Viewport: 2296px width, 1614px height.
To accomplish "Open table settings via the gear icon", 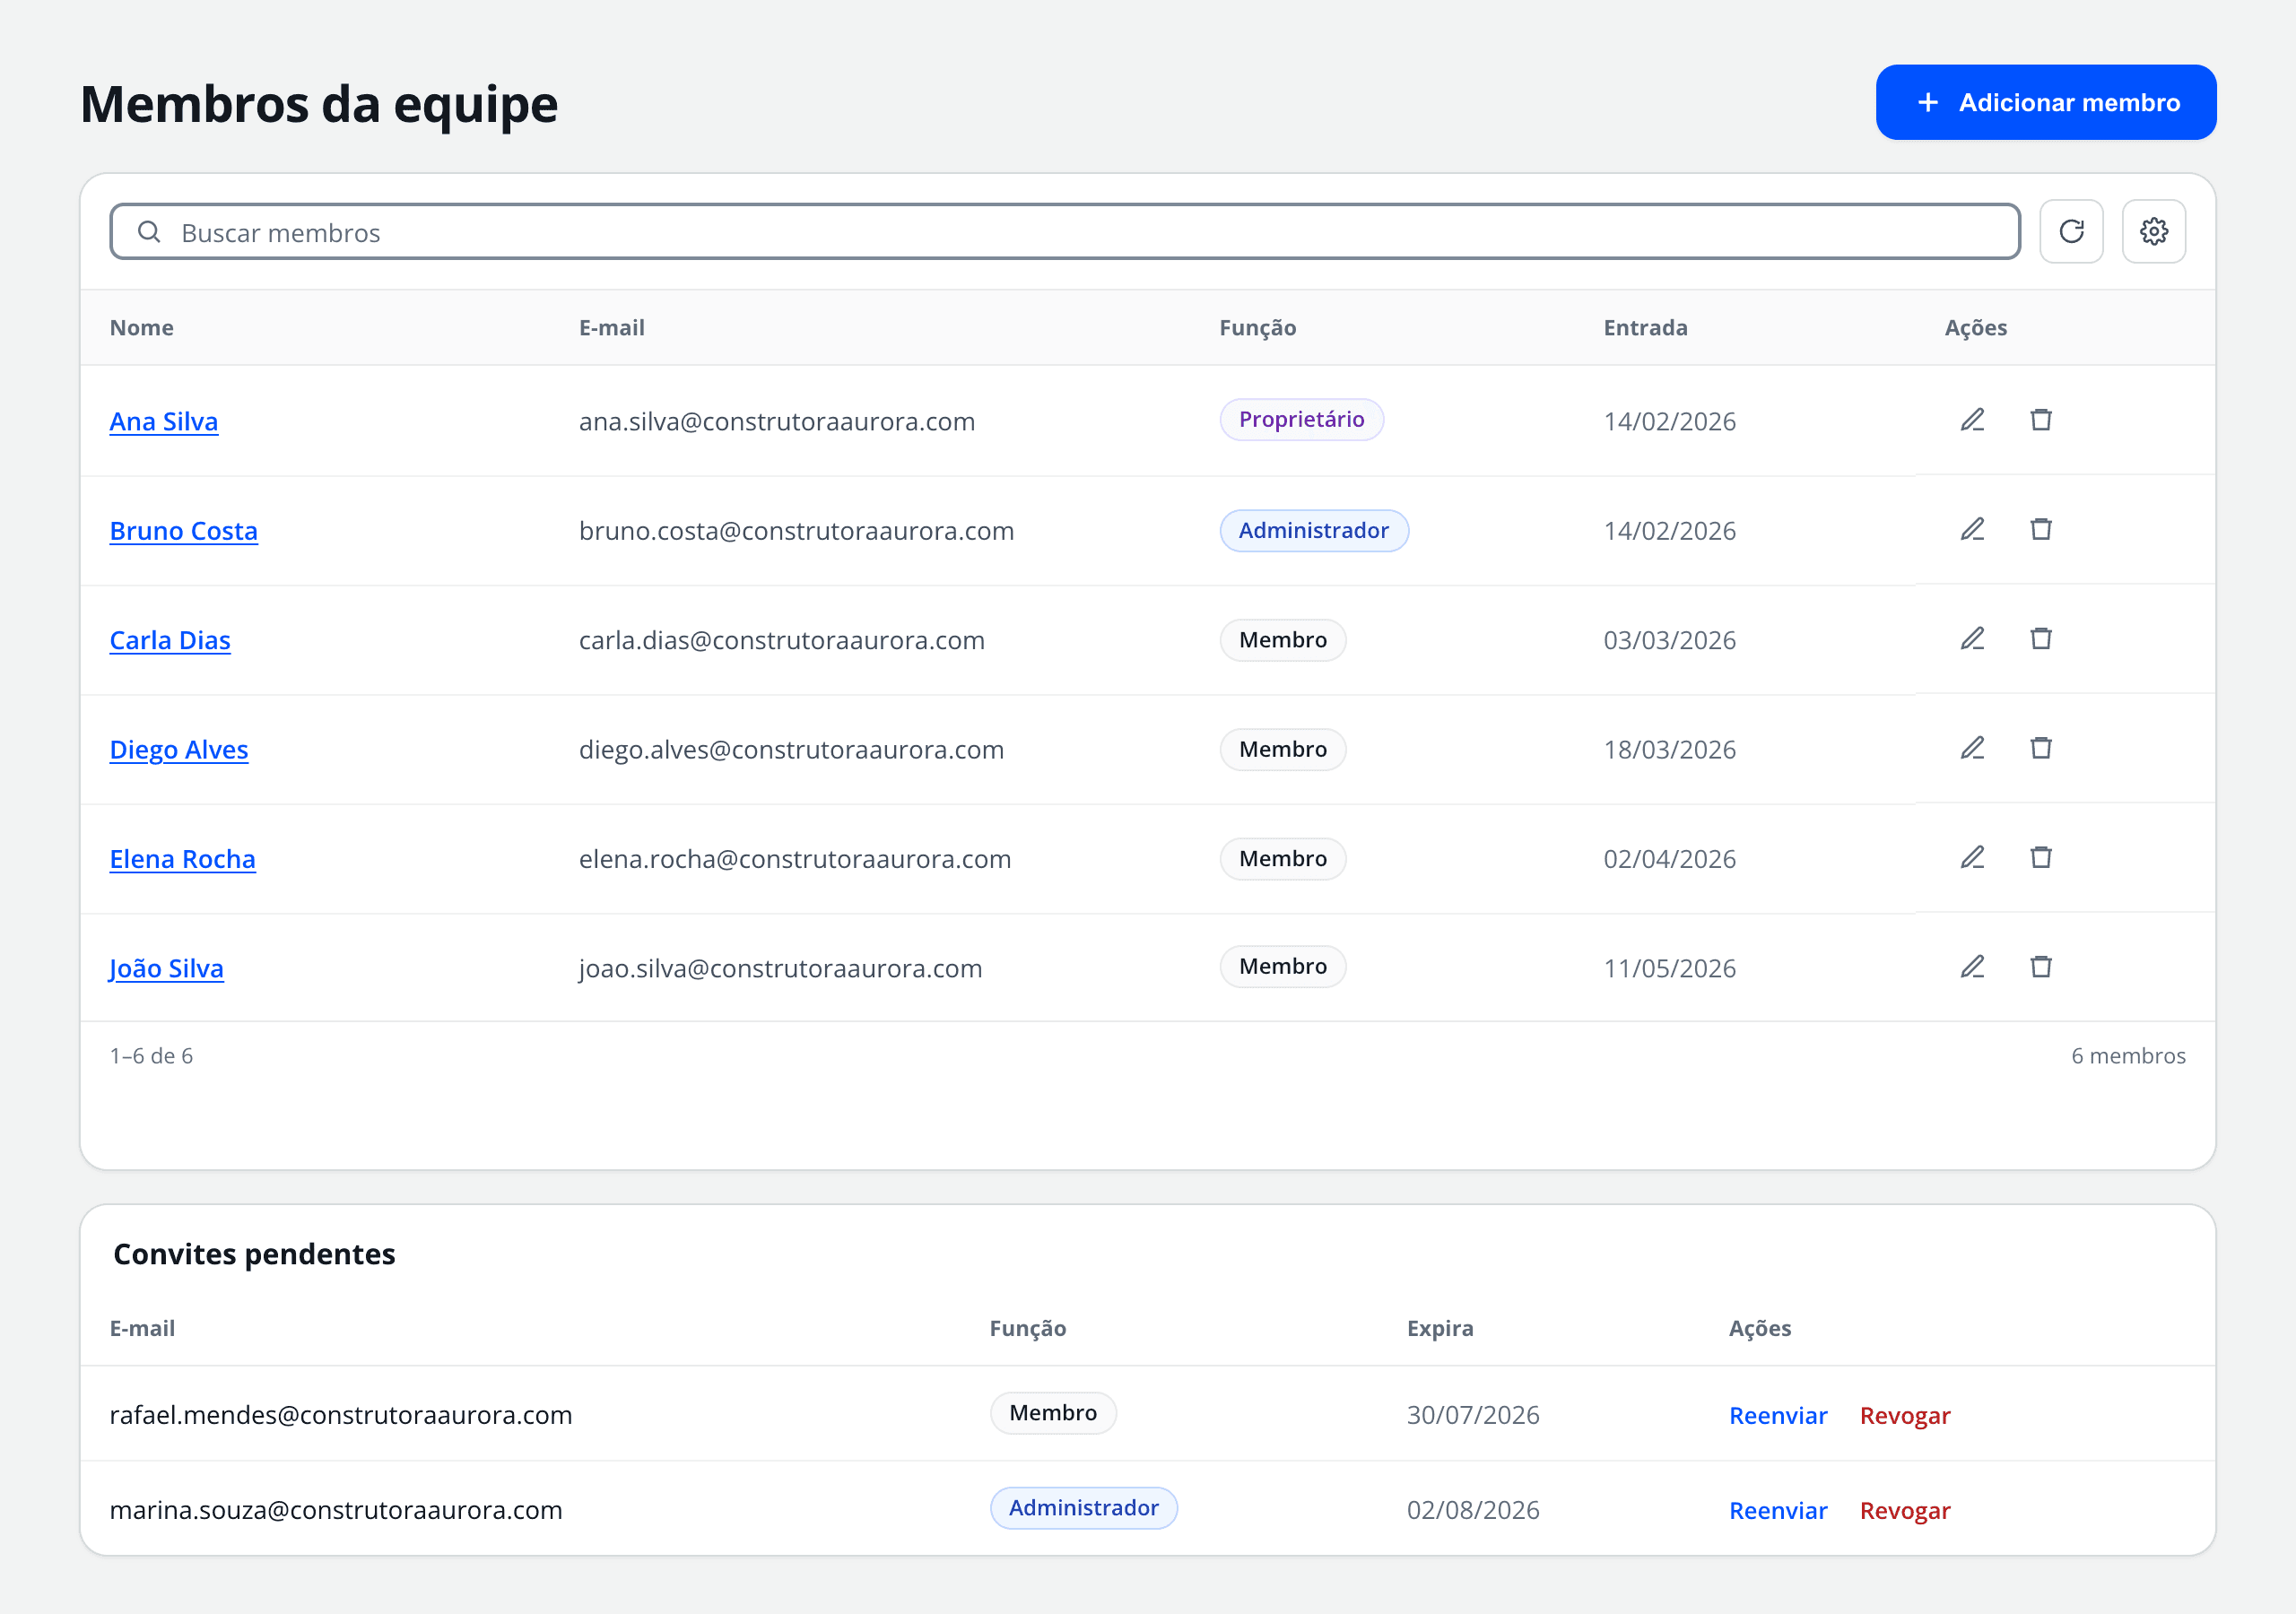I will (x=2153, y=232).
